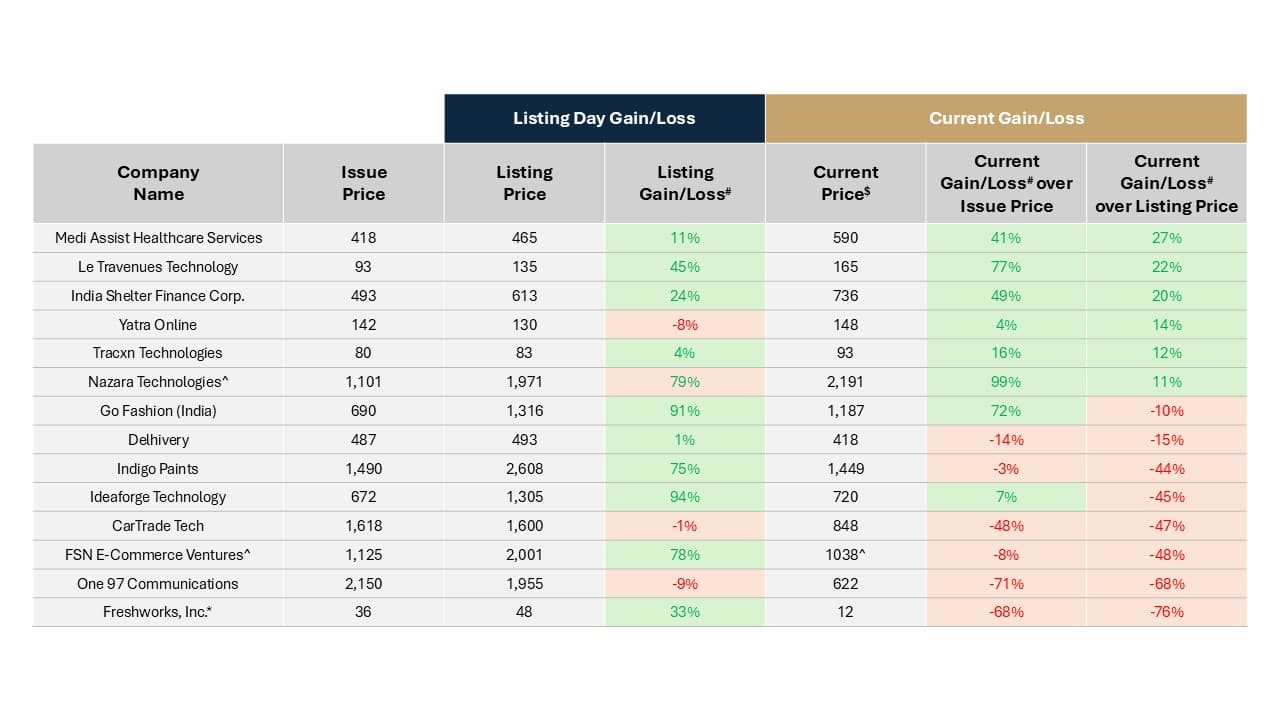Click the Le Travenues Technology row name
Image resolution: width=1280 pixels, height=720 pixels.
(158, 267)
